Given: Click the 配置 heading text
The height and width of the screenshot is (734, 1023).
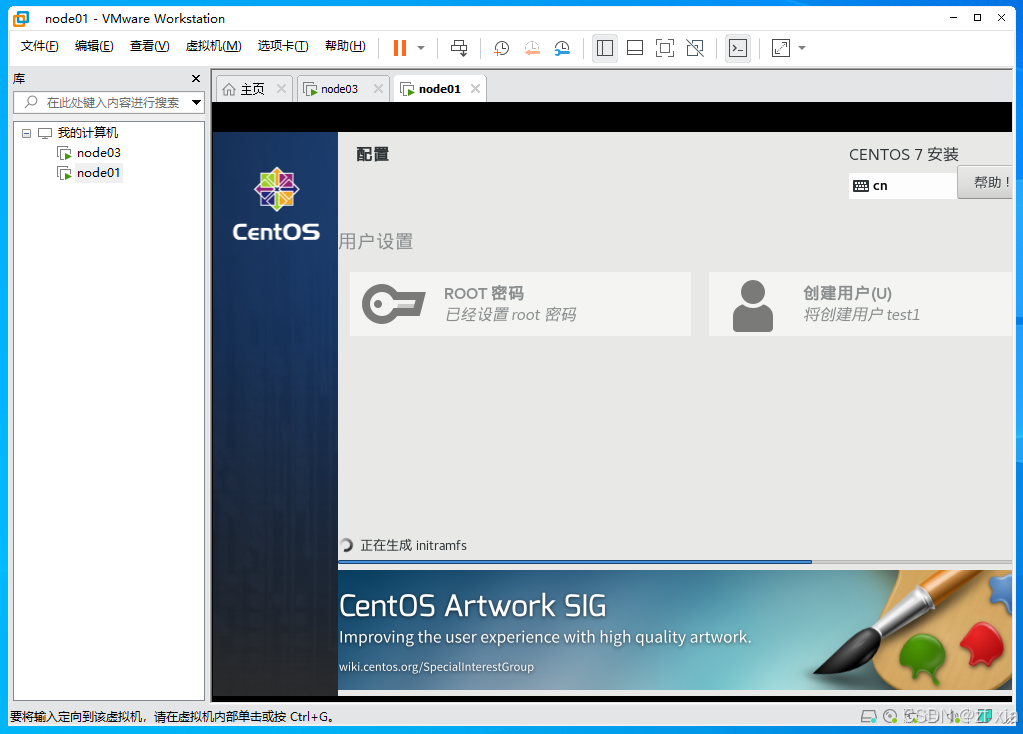Looking at the screenshot, I should click(373, 154).
